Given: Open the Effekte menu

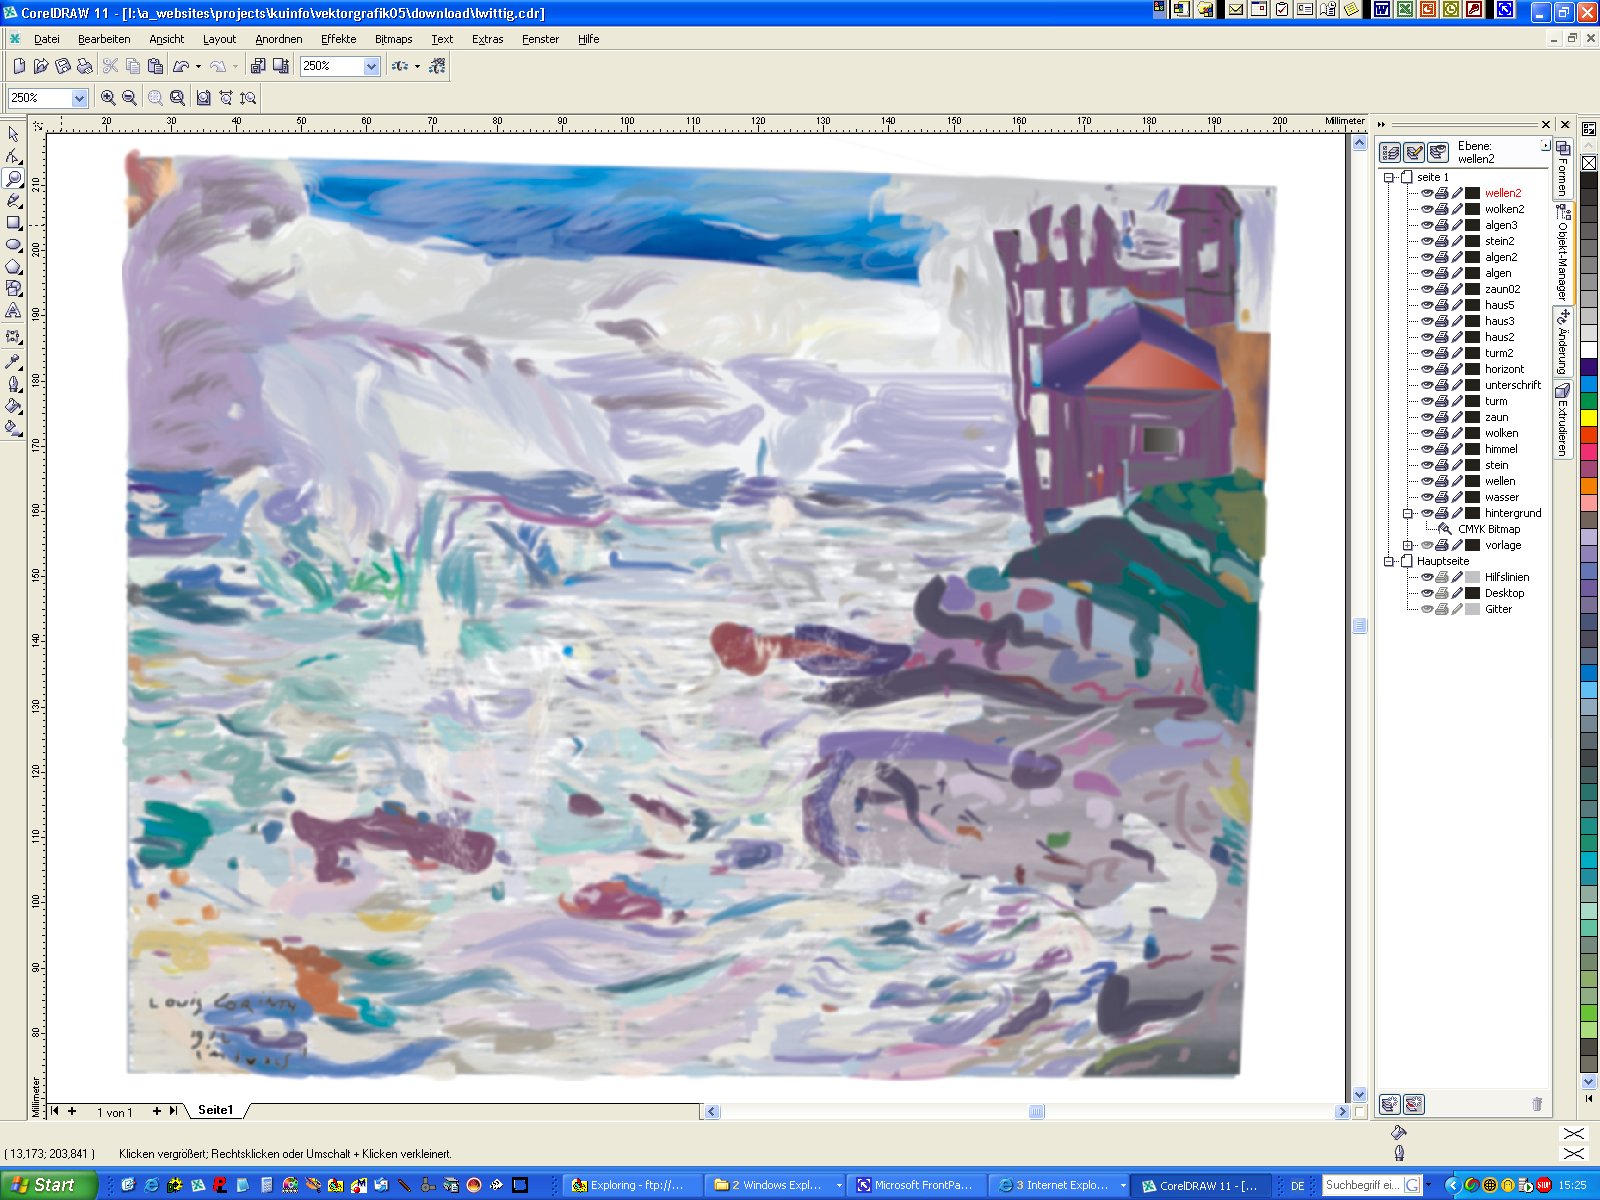Looking at the screenshot, I should [338, 39].
